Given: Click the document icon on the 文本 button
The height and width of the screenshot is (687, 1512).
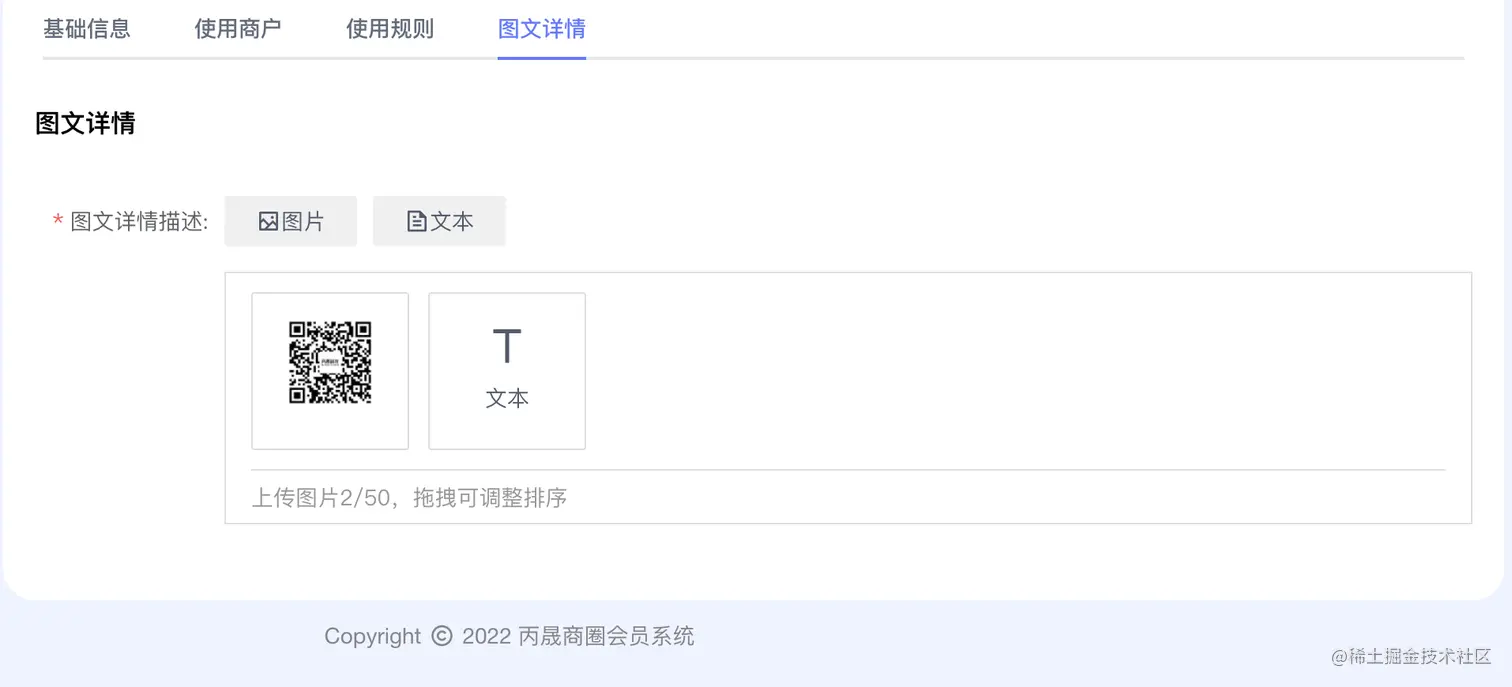Looking at the screenshot, I should point(418,220).
